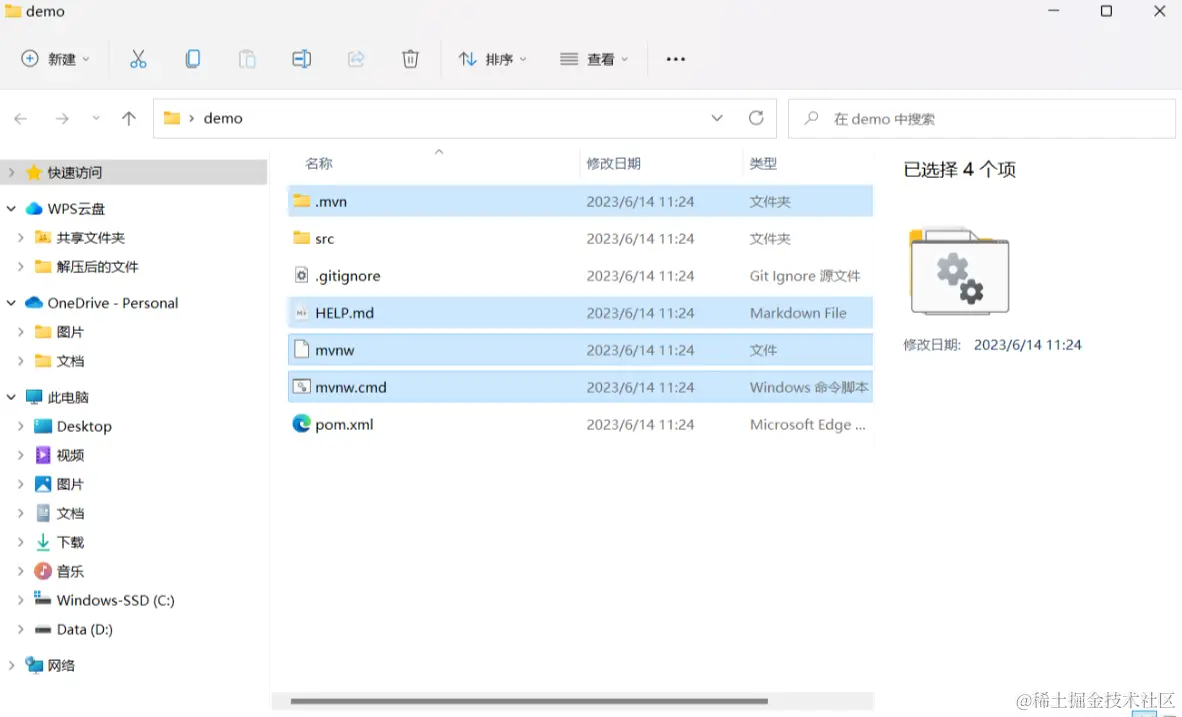Select 共享文件夹 in sidebar
The image size is (1182, 717).
90,238
